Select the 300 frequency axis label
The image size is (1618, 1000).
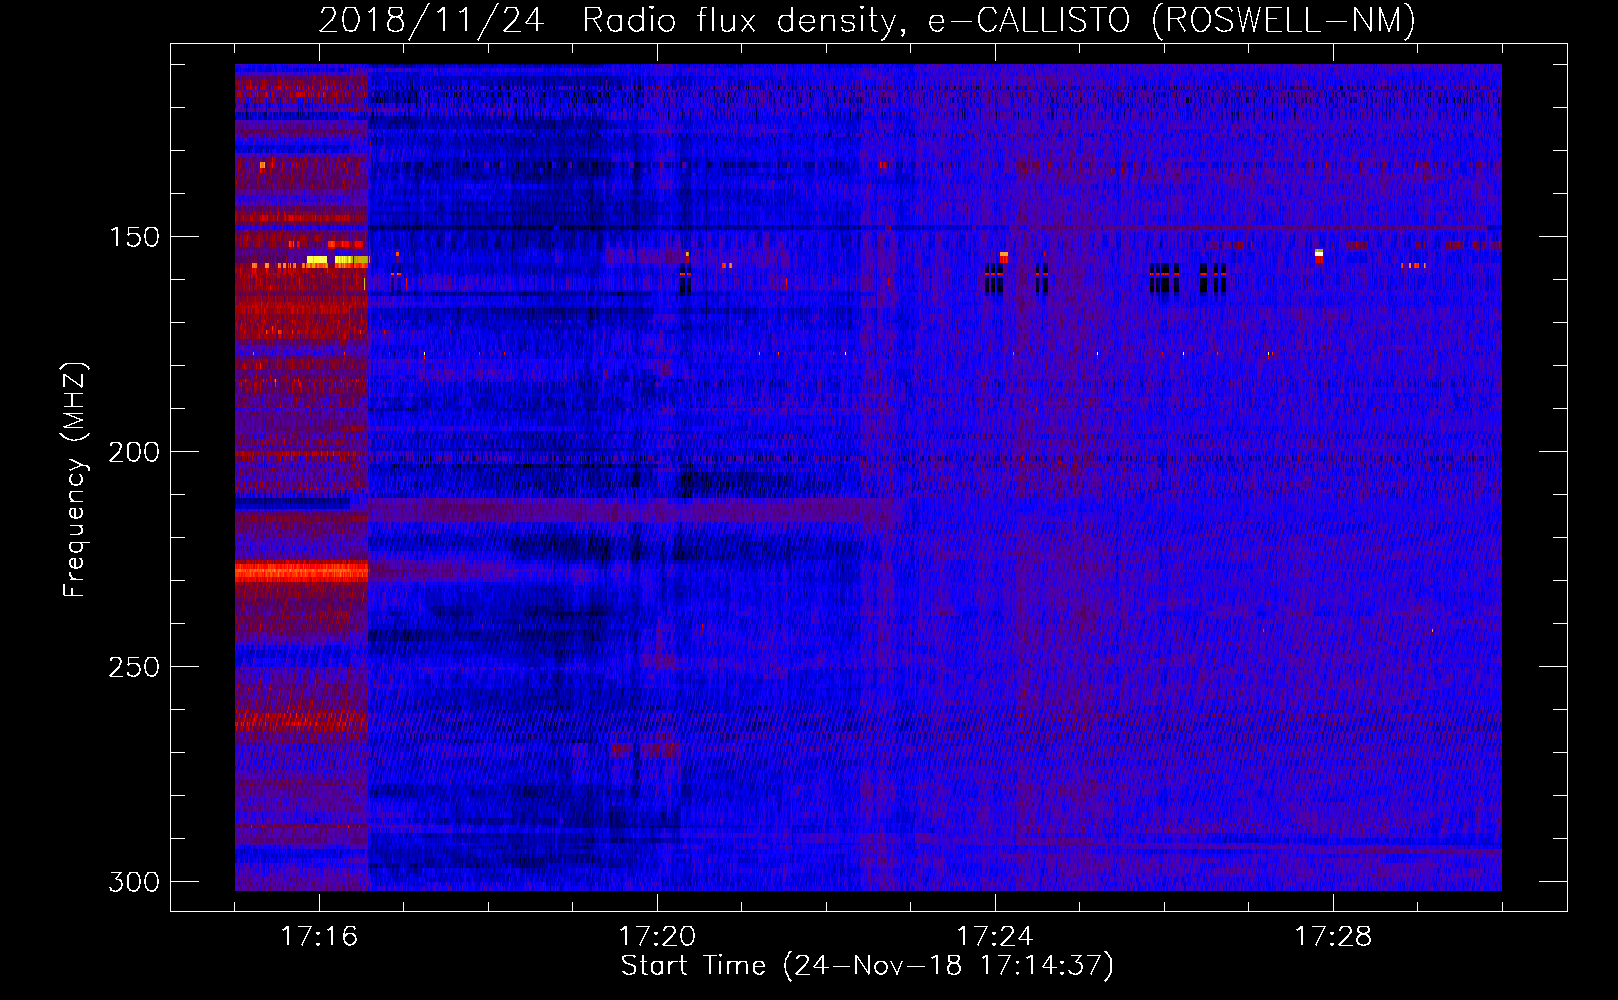134,882
